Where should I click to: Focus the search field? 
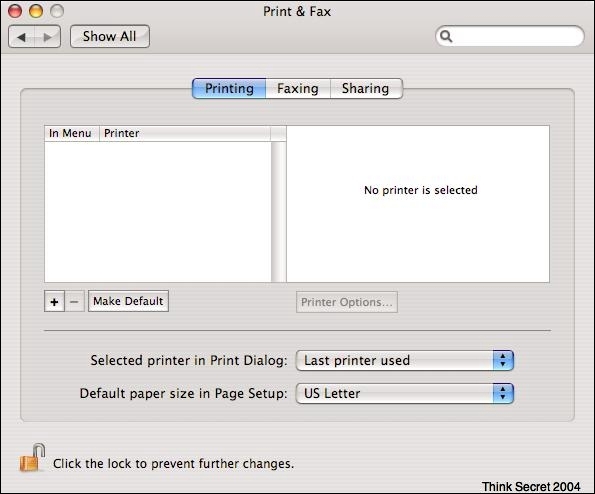point(510,36)
